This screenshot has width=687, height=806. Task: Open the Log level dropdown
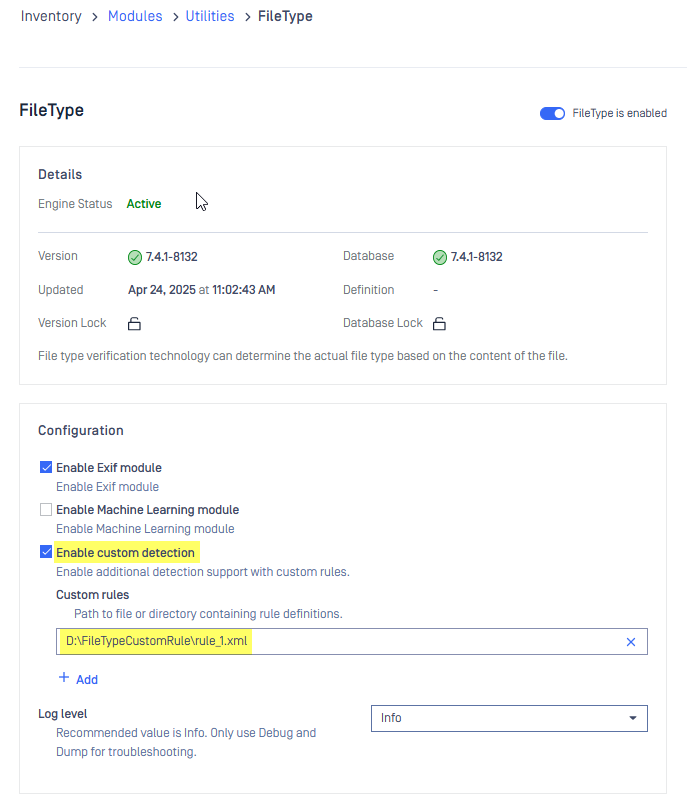[509, 718]
